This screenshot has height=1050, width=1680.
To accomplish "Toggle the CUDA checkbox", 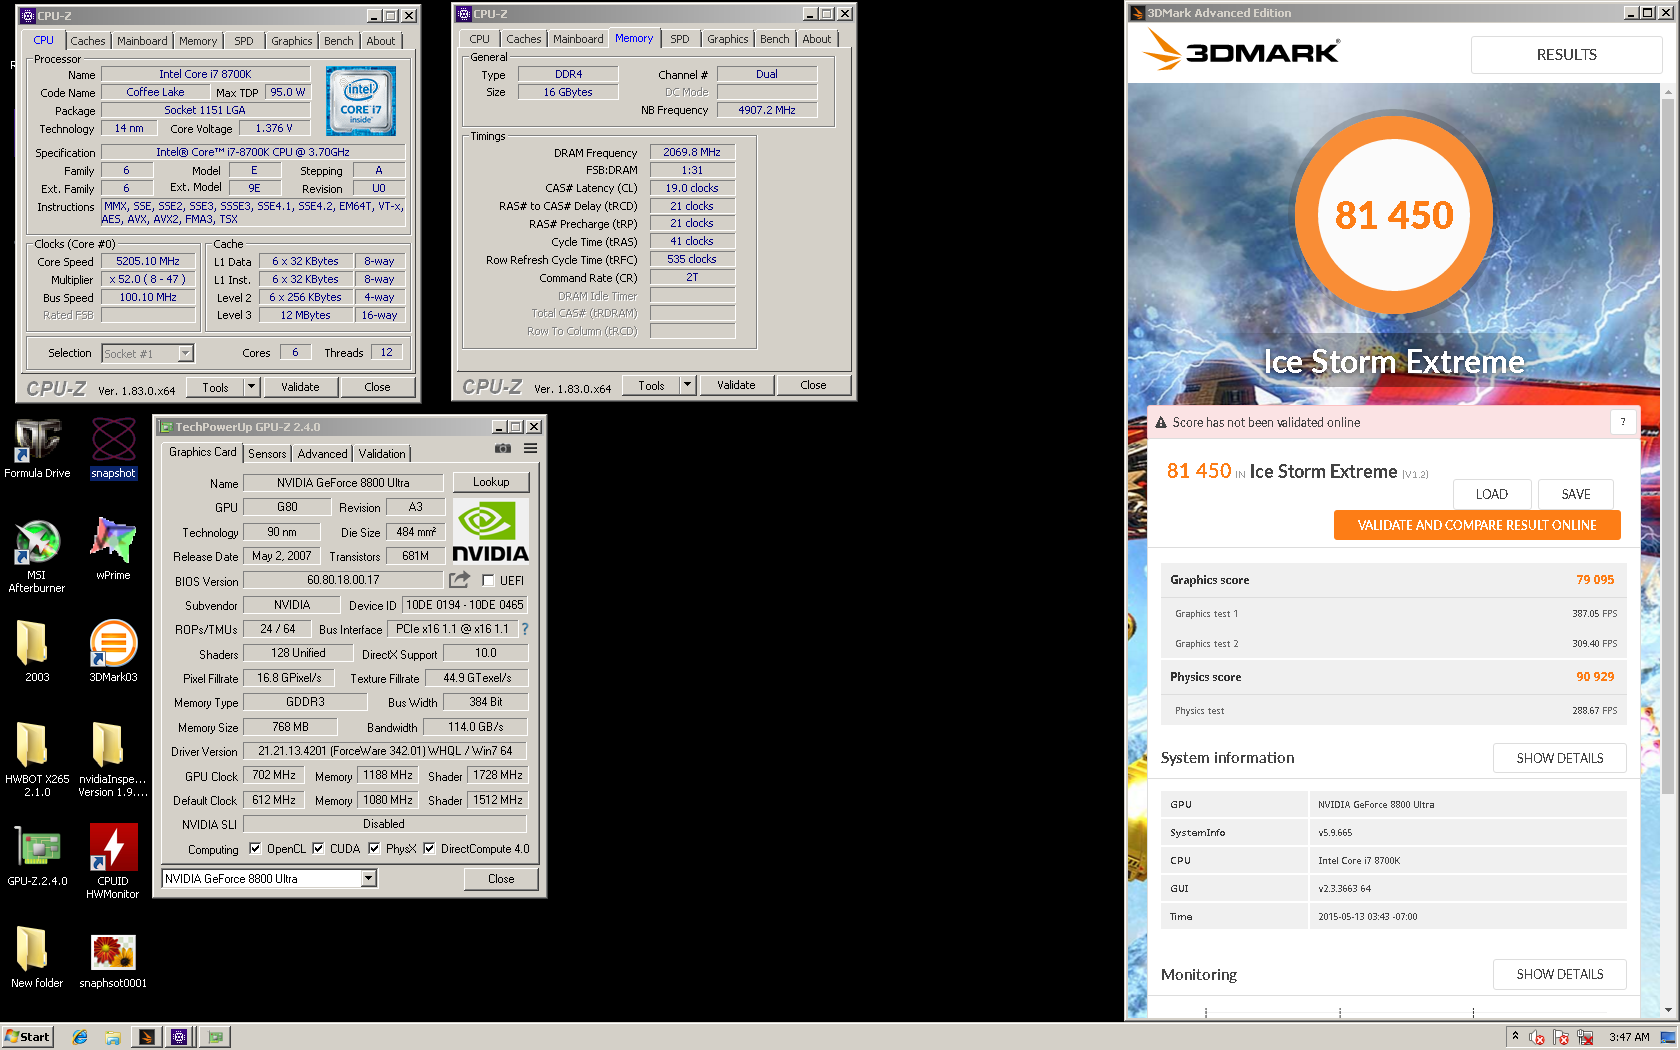I will click(x=318, y=848).
